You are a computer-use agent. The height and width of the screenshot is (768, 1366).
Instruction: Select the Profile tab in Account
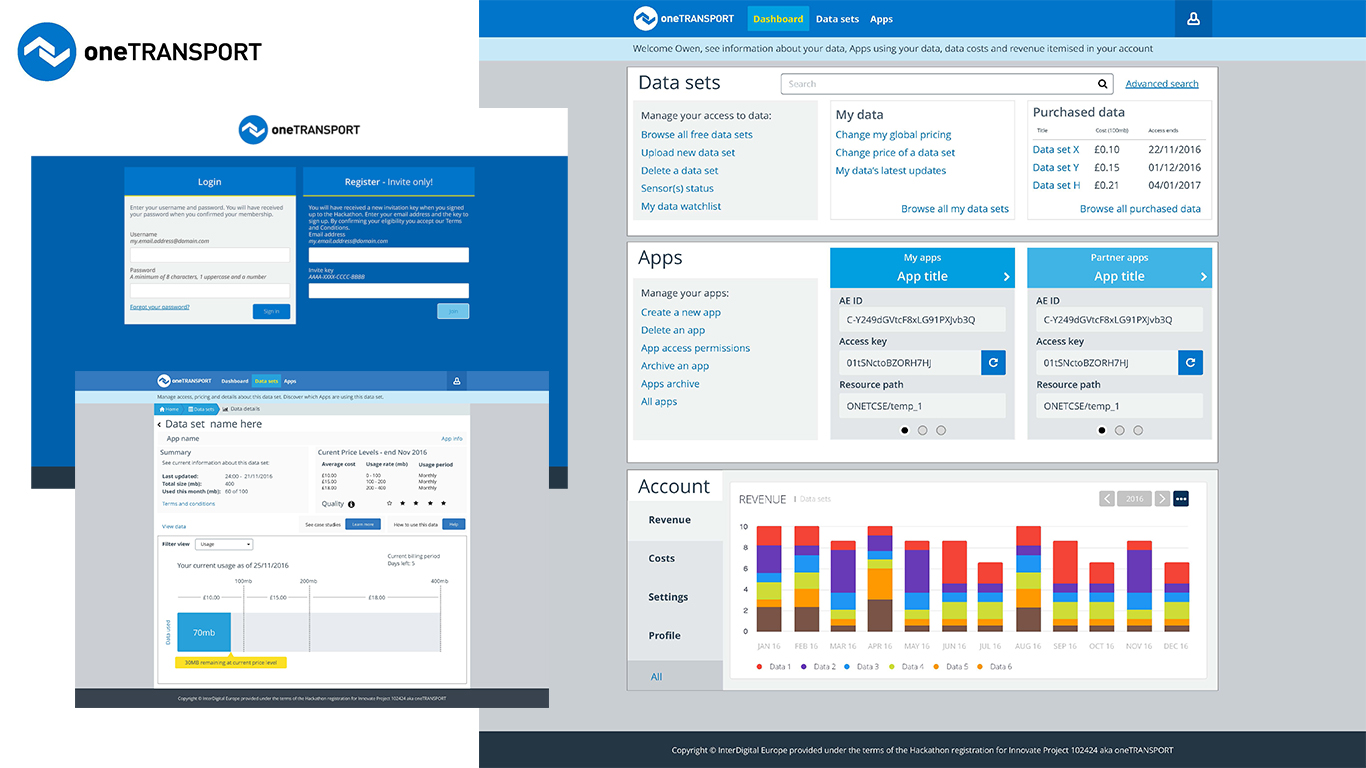675,636
